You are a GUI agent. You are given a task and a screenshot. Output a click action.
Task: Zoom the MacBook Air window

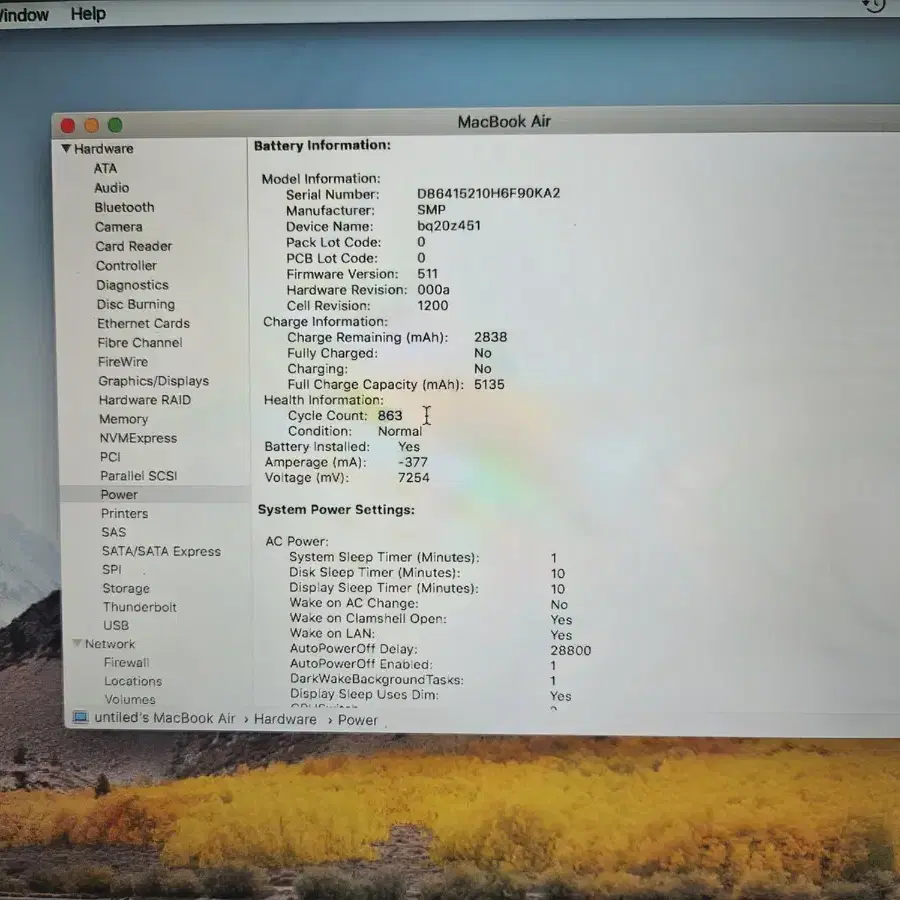115,125
